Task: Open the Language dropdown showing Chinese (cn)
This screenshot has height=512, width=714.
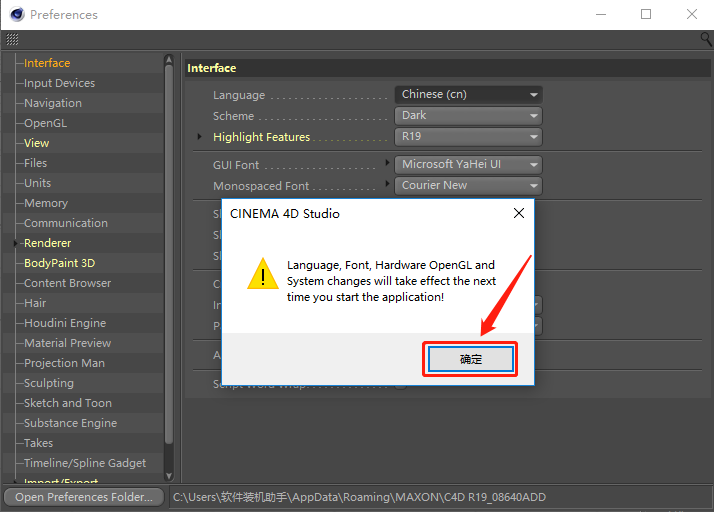Action: pos(469,94)
